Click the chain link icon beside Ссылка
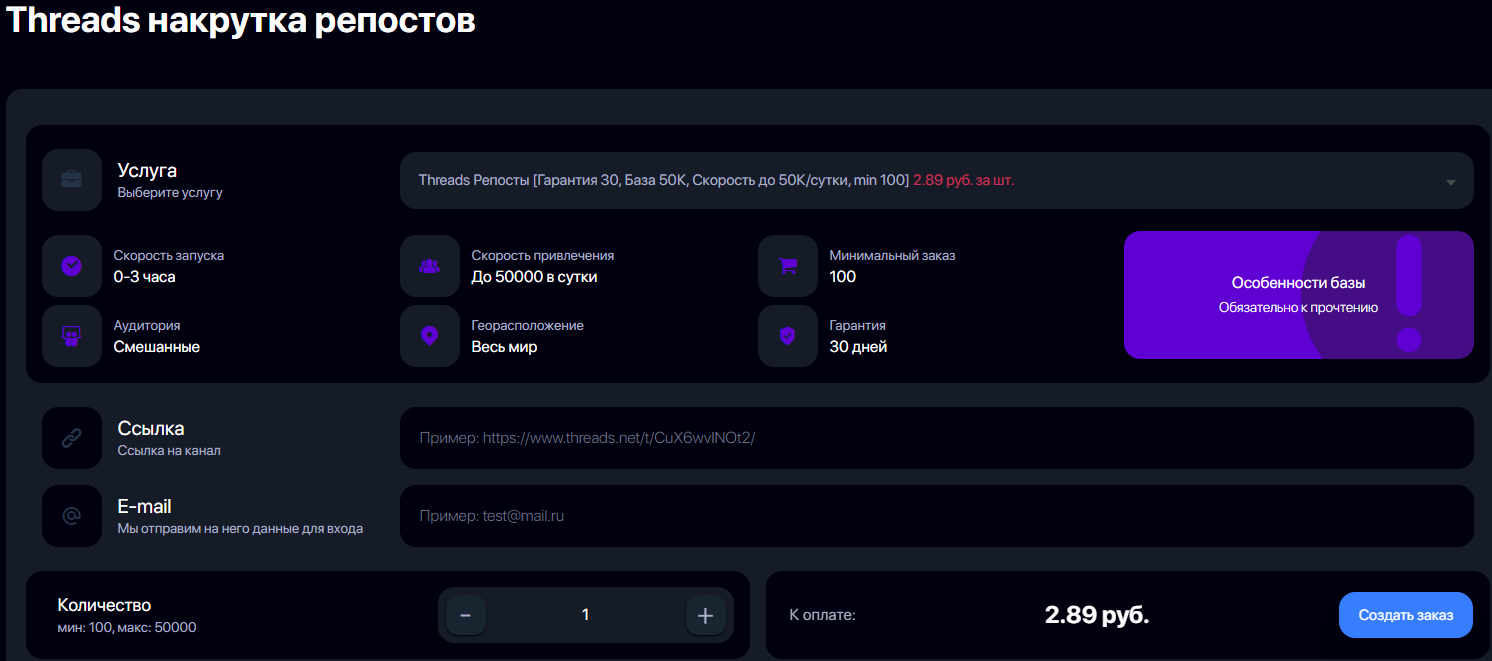Image resolution: width=1492 pixels, height=661 pixels. coord(72,438)
